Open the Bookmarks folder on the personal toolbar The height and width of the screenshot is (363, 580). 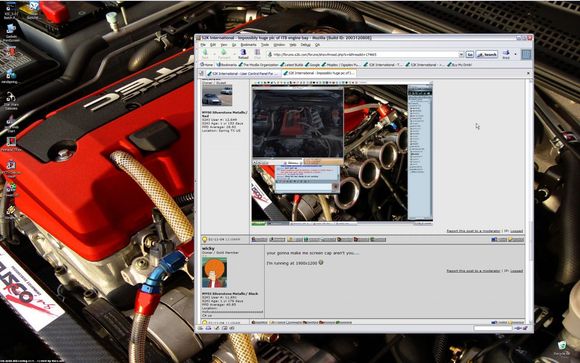[x=226, y=64]
